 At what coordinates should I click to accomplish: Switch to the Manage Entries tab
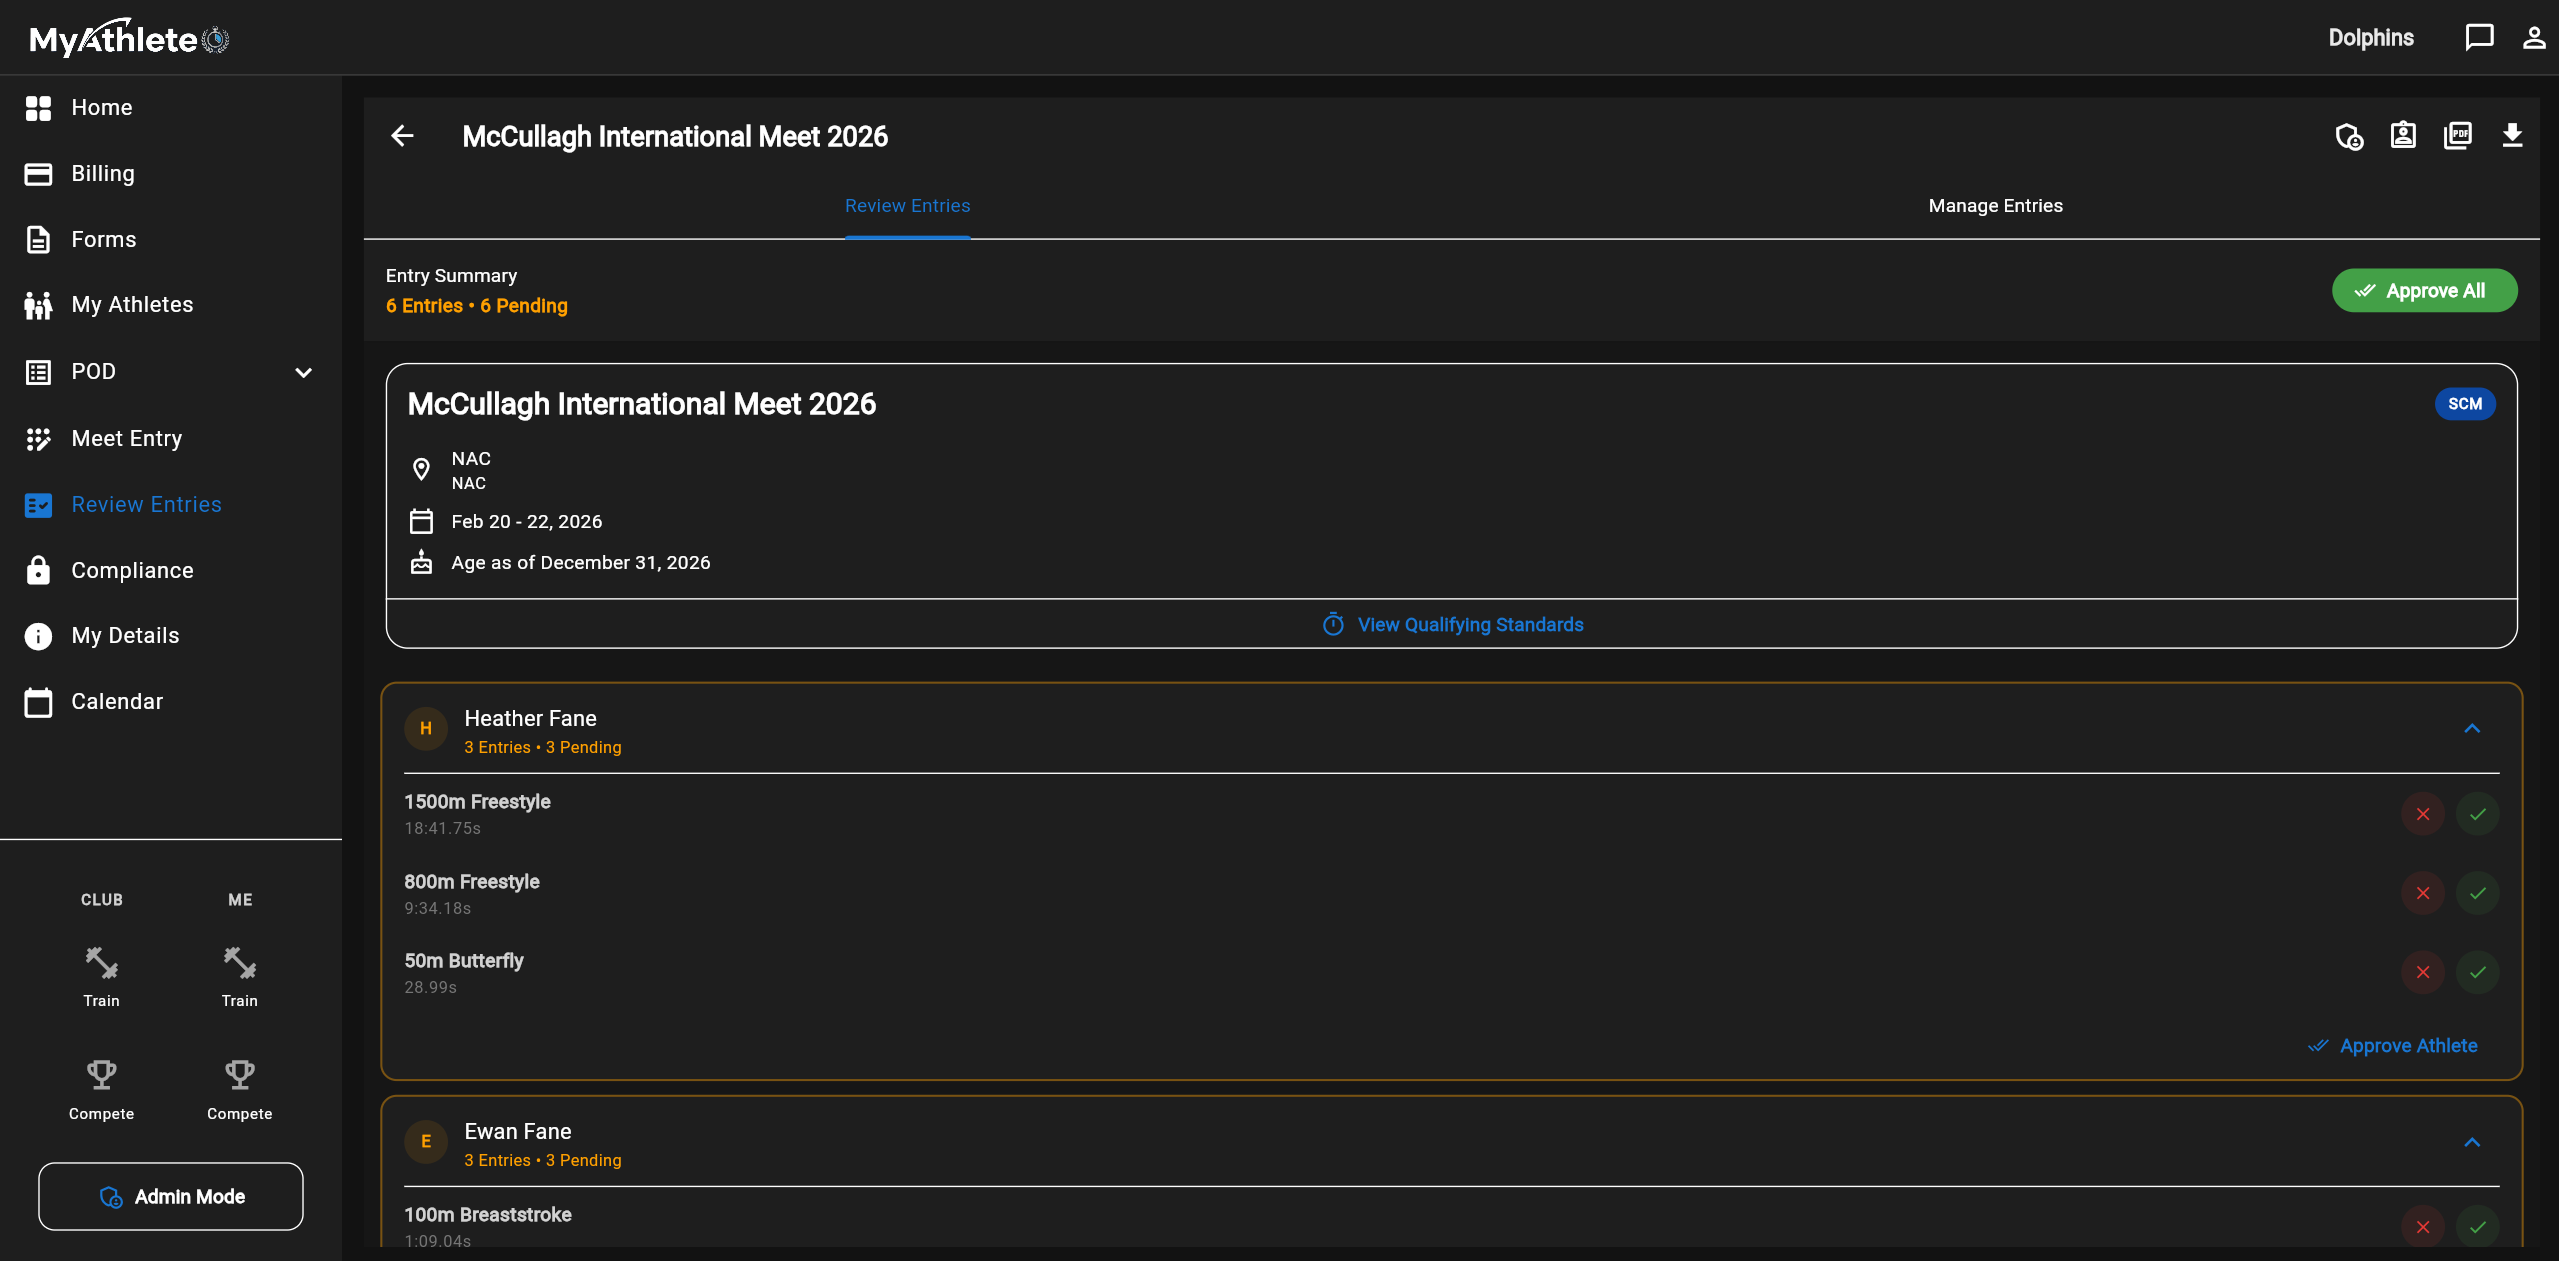pos(1995,206)
